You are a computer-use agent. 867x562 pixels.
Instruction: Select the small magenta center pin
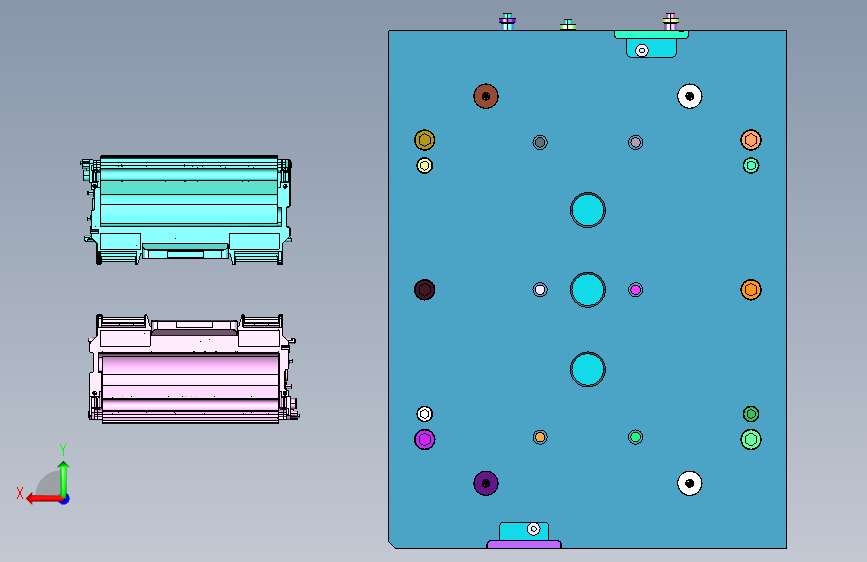635,290
